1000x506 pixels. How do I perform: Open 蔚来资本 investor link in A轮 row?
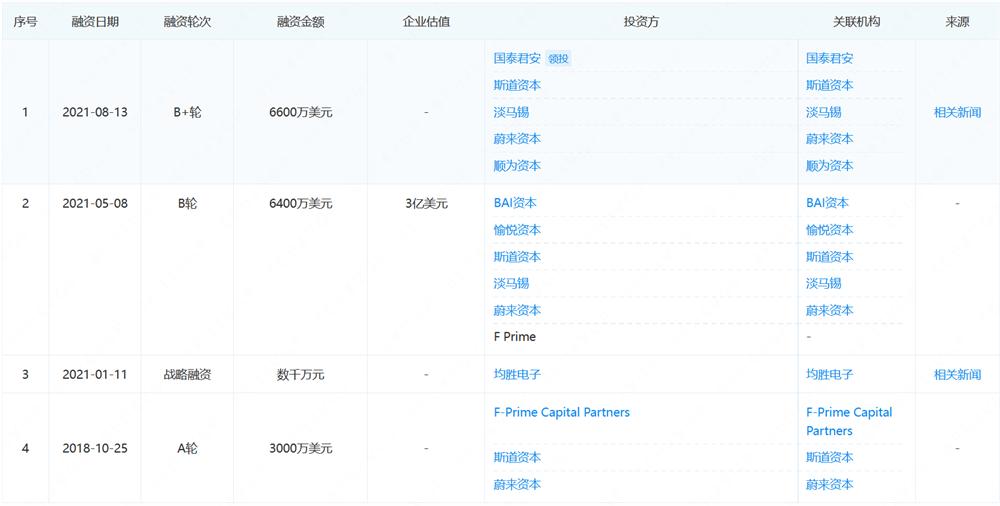click(x=517, y=484)
